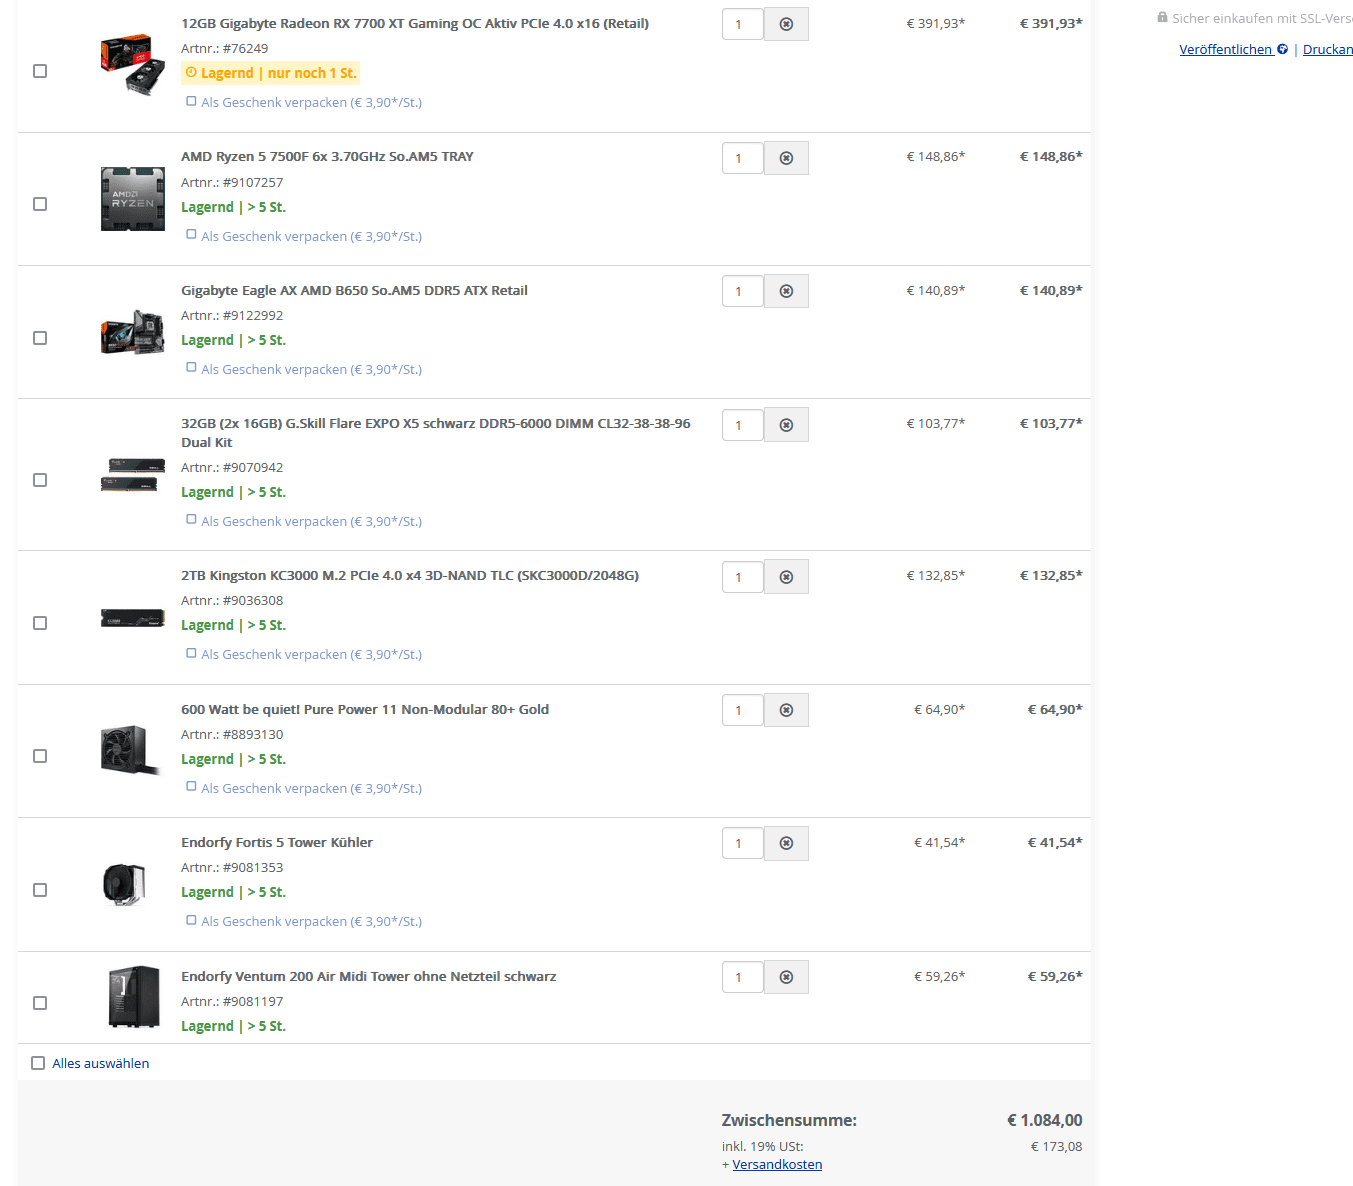The image size is (1353, 1186).
Task: Open the Versandkosten link
Action: [x=777, y=1164]
